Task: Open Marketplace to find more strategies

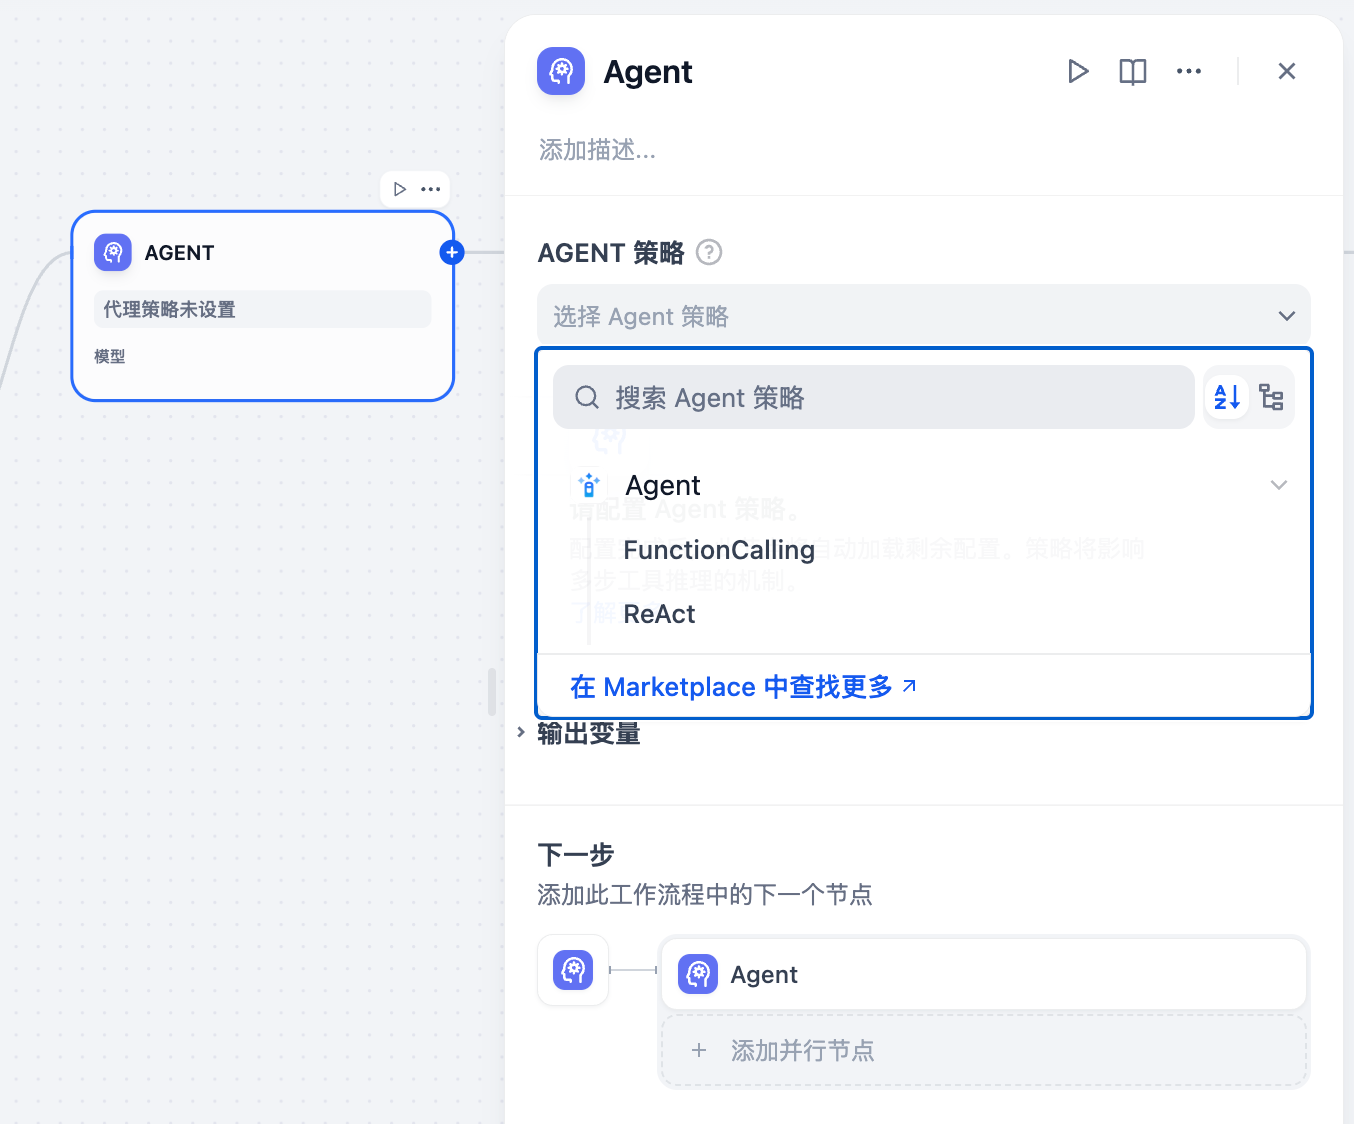Action: (743, 687)
